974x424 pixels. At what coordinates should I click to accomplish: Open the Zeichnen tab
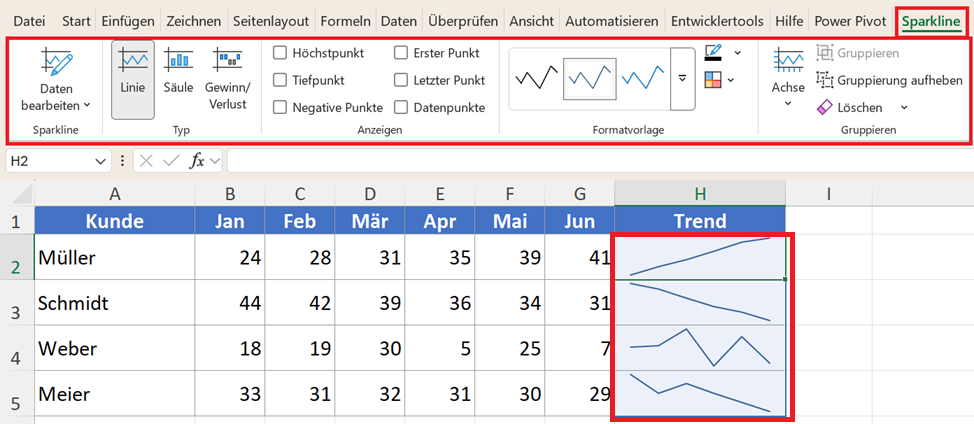click(194, 21)
